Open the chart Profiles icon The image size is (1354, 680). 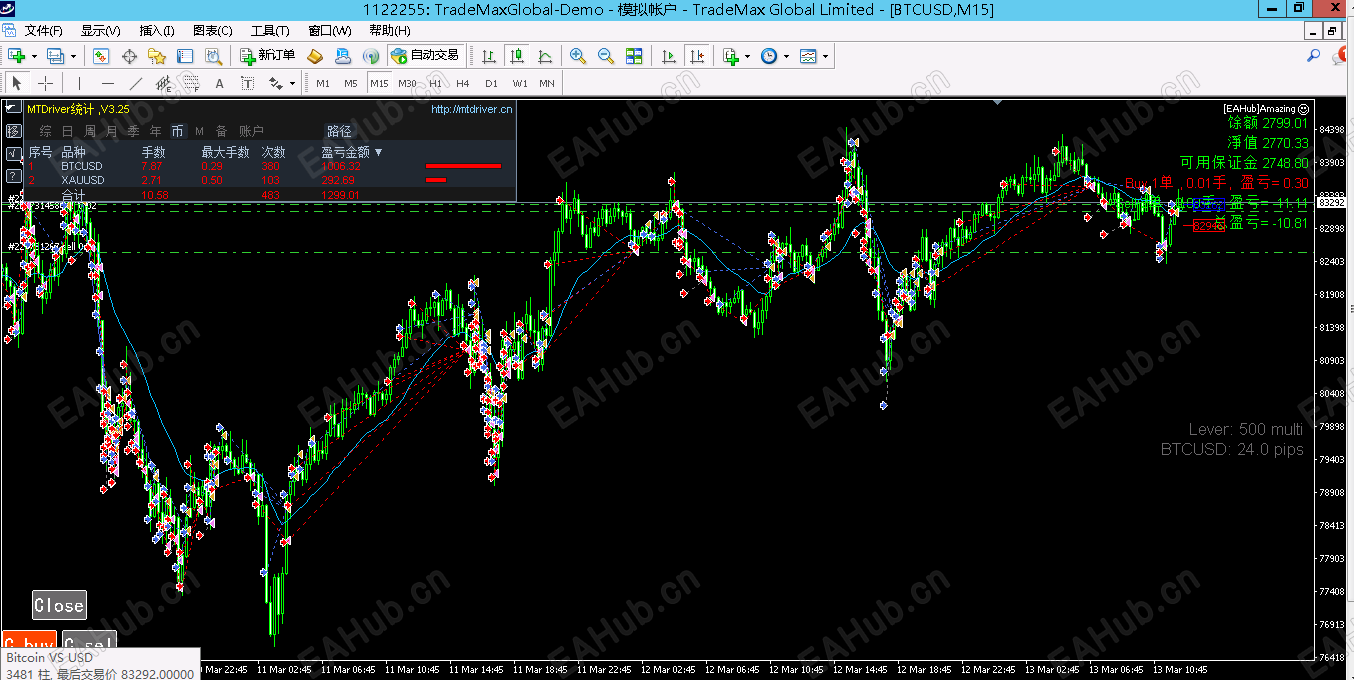point(55,56)
